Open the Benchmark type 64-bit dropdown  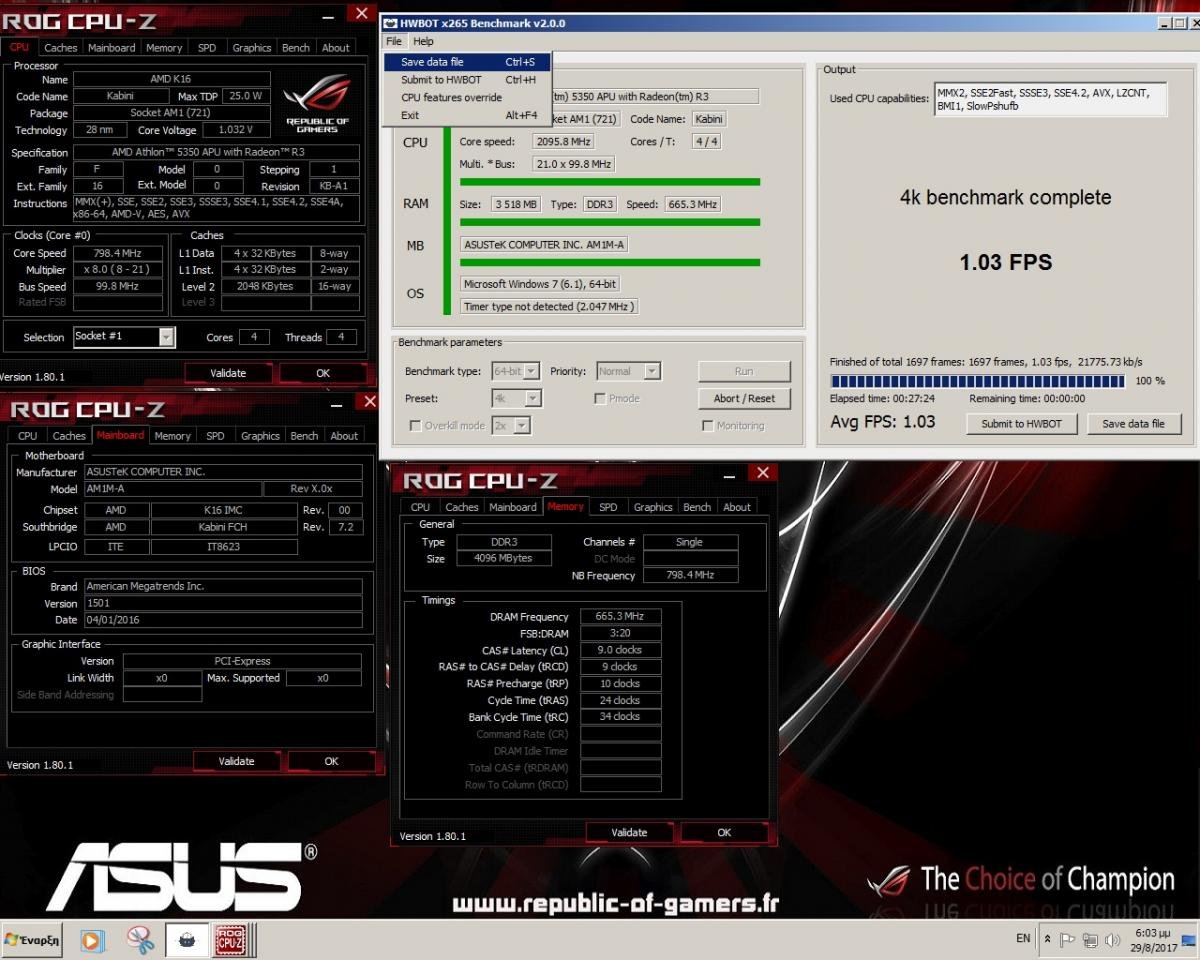tap(516, 371)
